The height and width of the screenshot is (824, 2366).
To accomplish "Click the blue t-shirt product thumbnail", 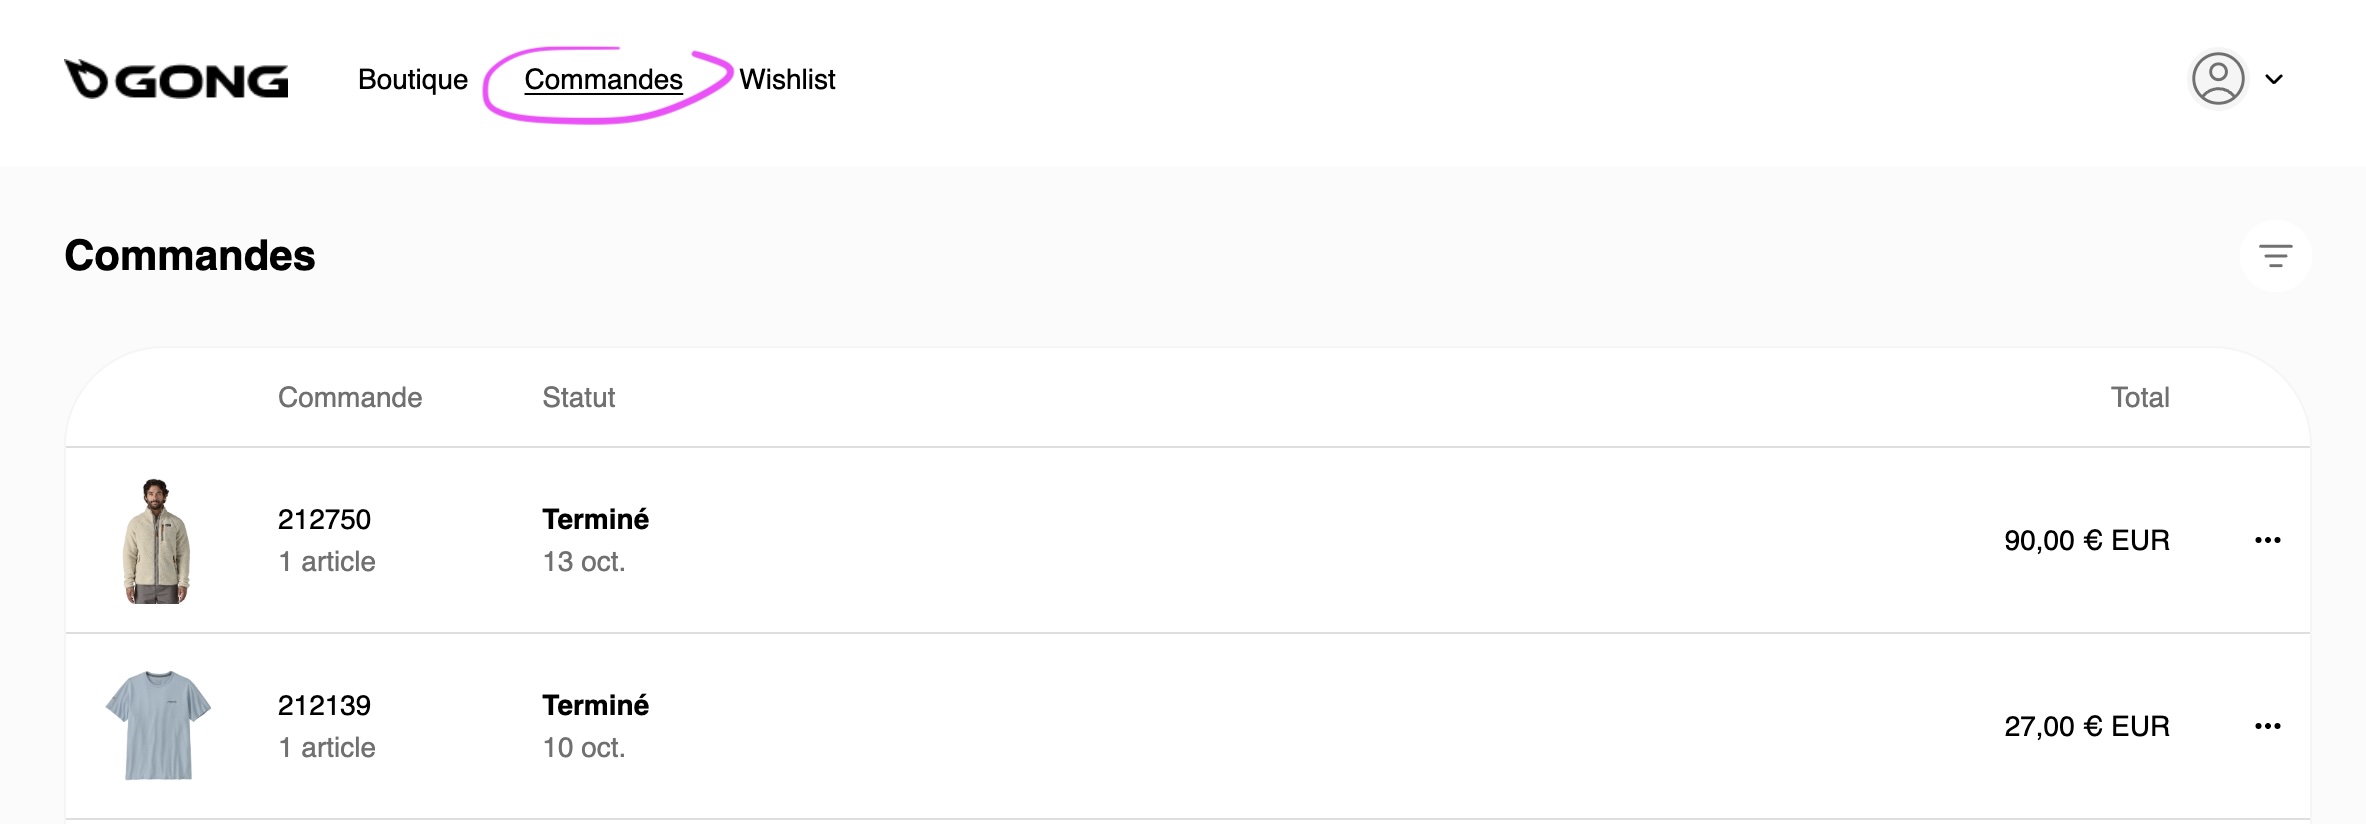I will pyautogui.click(x=158, y=726).
